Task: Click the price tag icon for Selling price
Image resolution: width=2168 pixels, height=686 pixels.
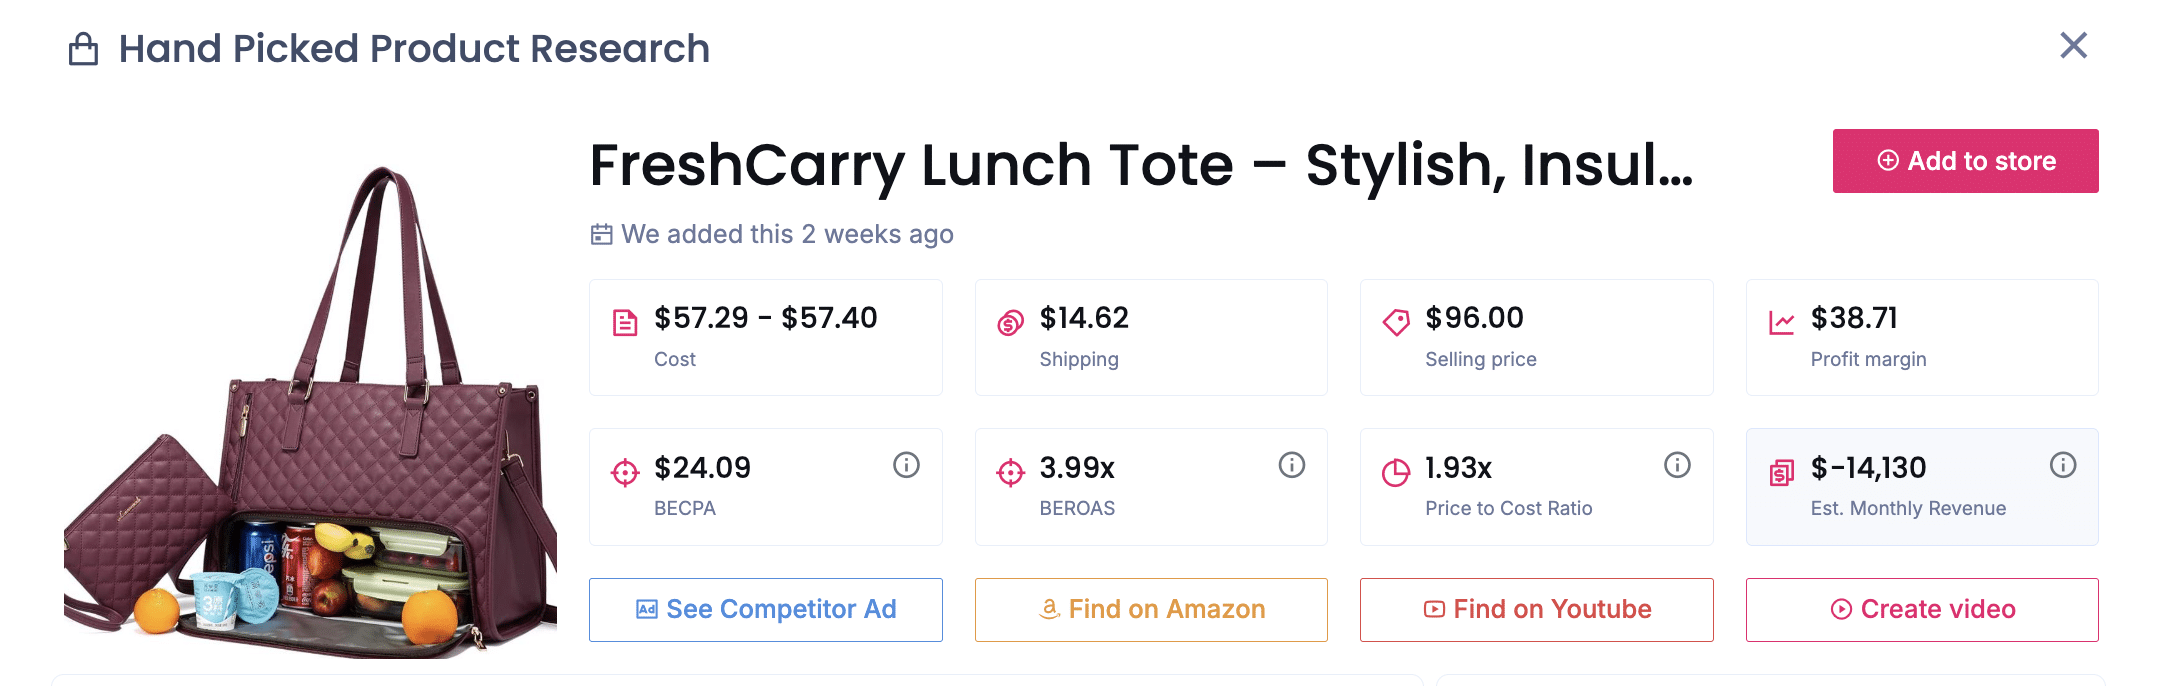Action: click(1394, 321)
